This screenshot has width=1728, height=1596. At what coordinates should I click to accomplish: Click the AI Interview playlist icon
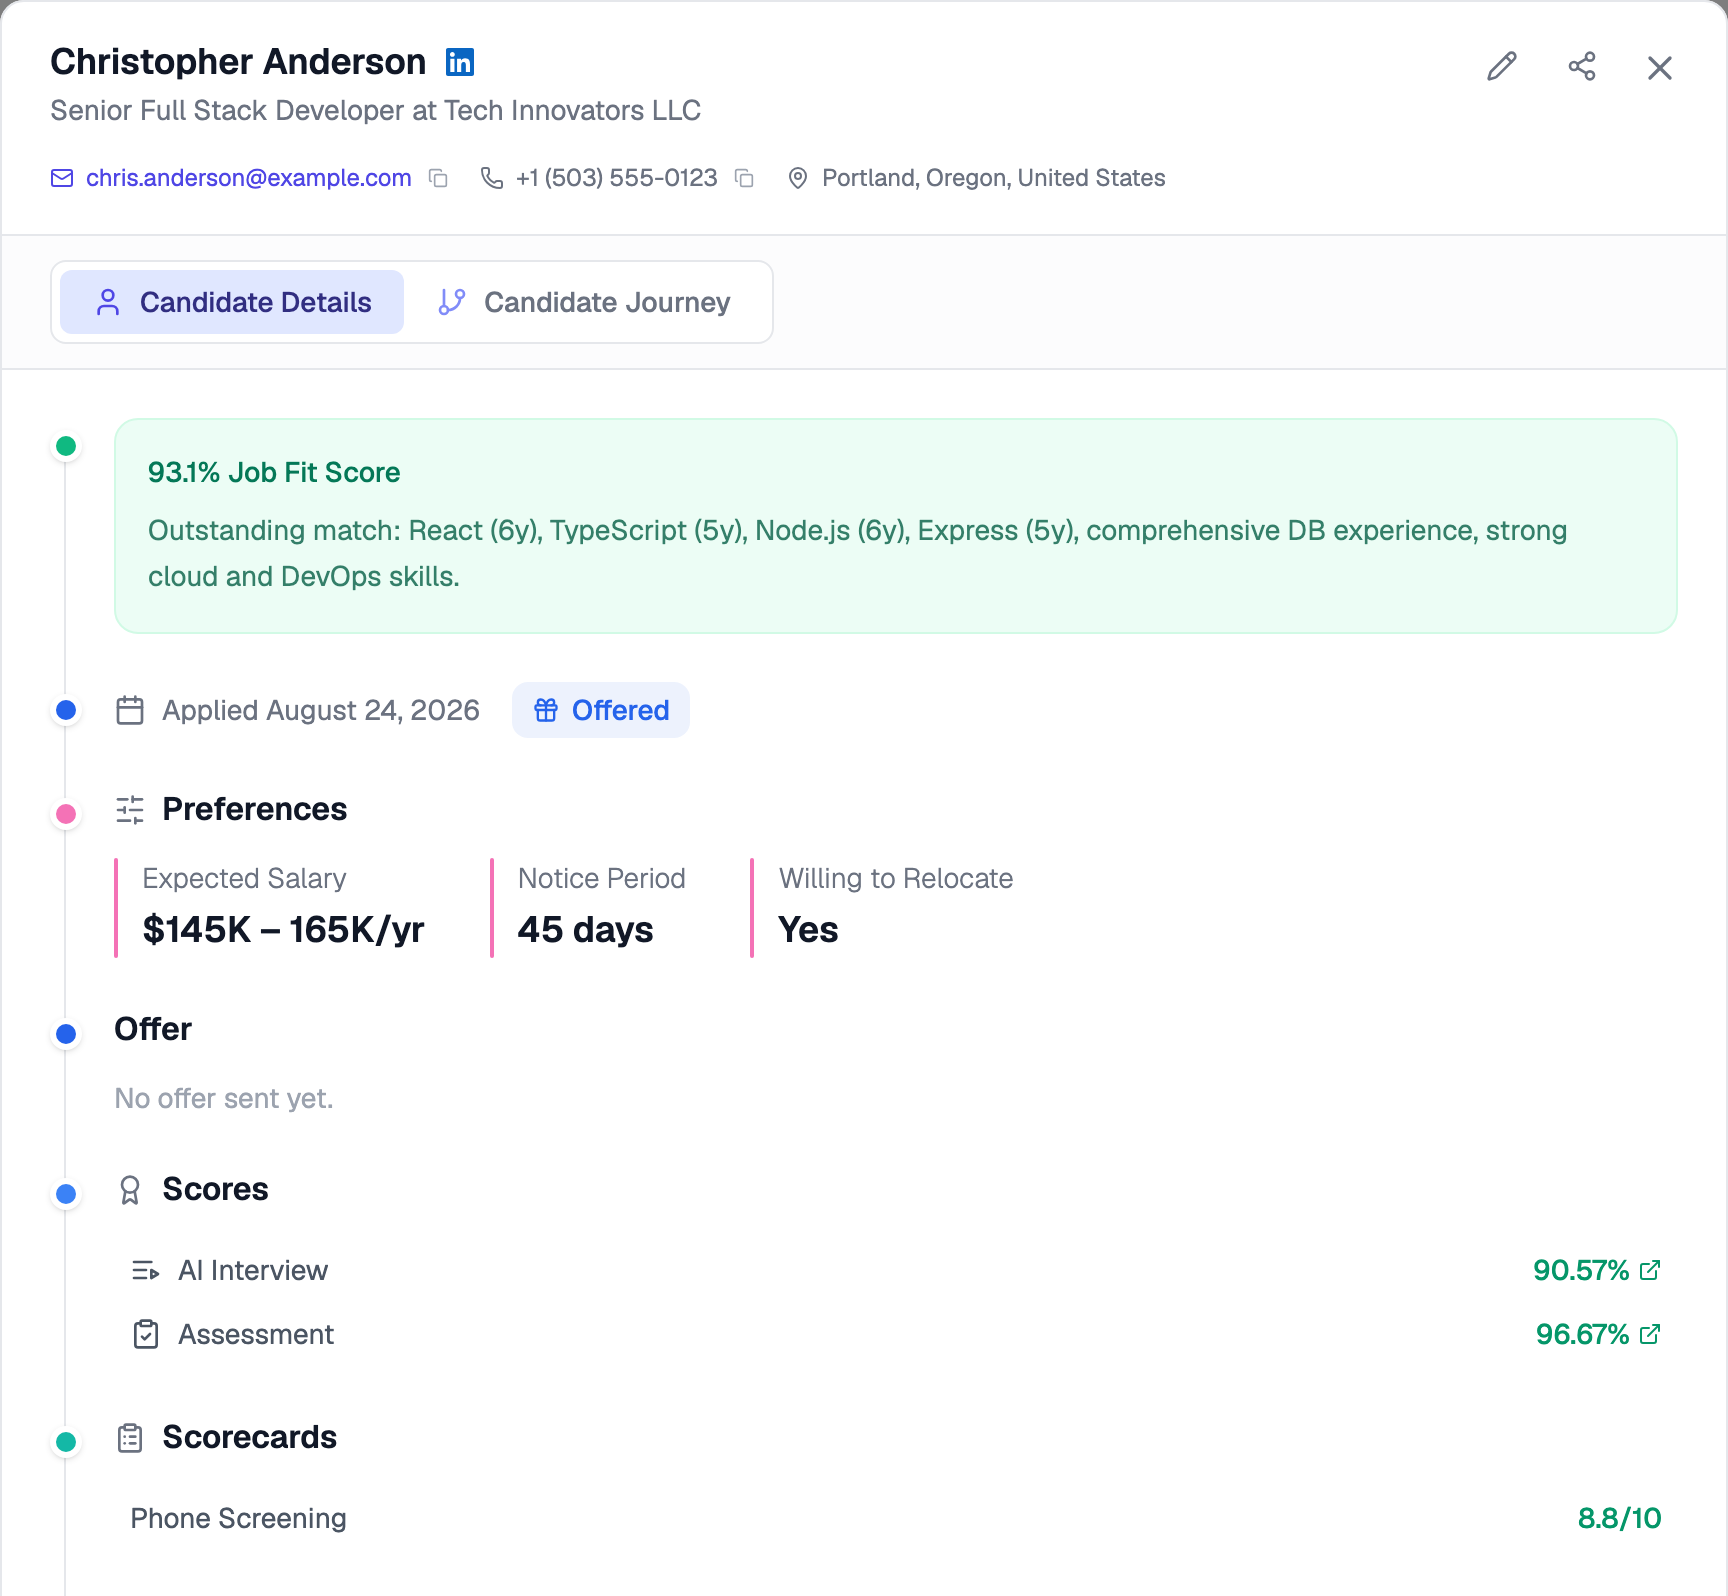(x=146, y=1270)
